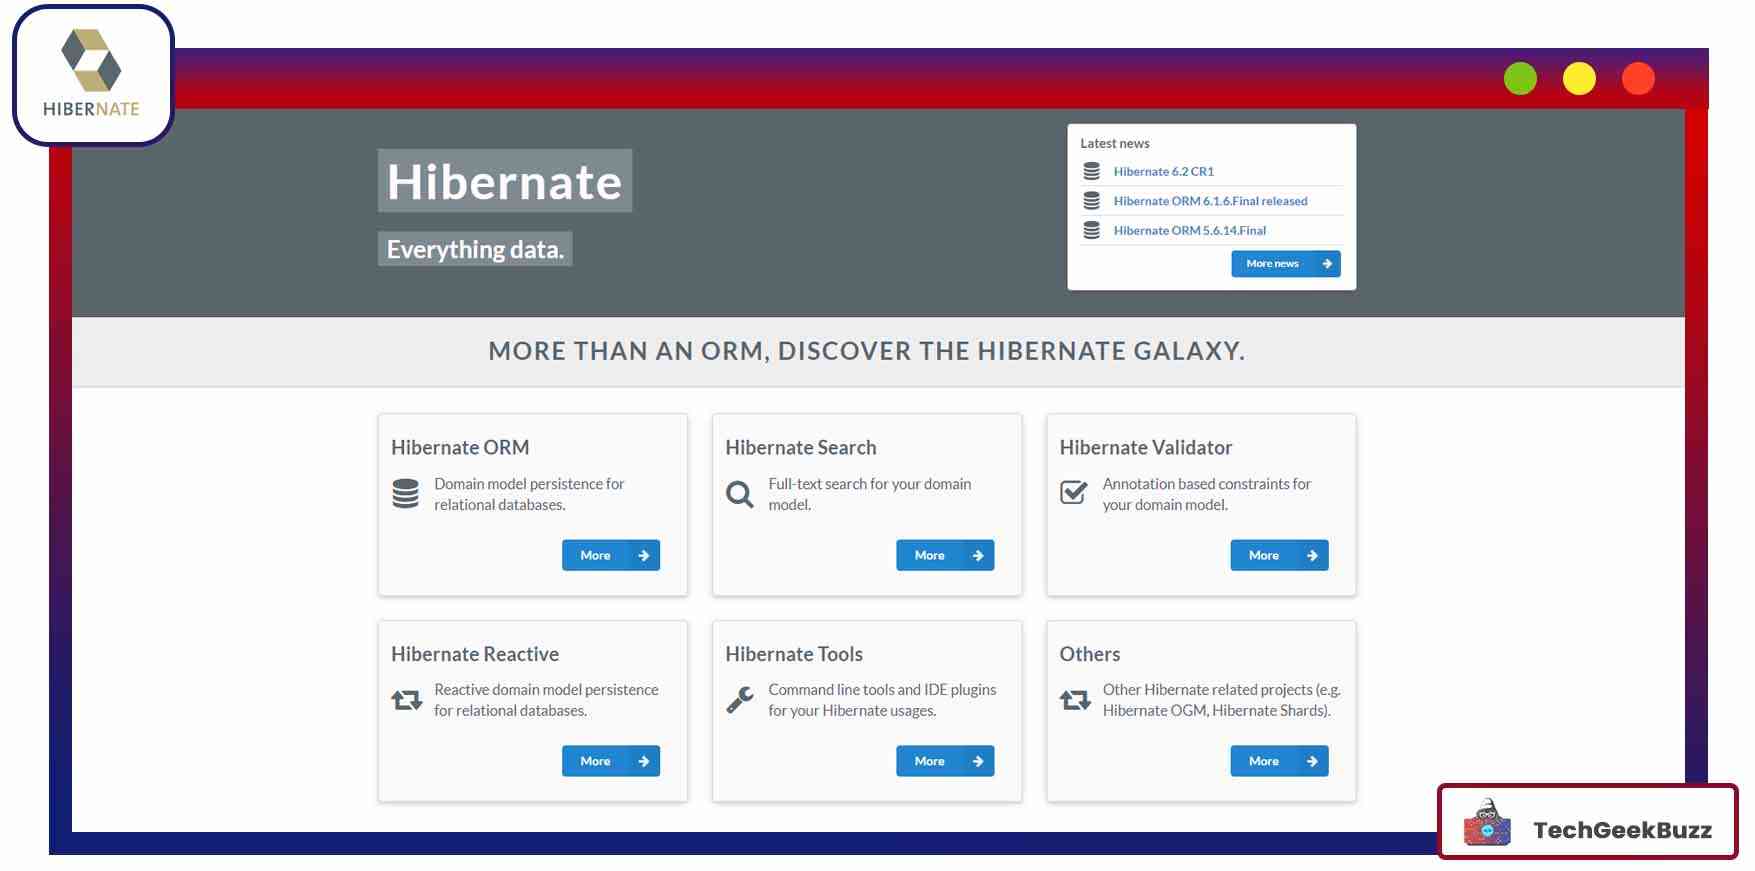The image size is (1755, 871).
Task: Click database icon beside Hibernate 6.2 CR1
Action: coord(1092,172)
